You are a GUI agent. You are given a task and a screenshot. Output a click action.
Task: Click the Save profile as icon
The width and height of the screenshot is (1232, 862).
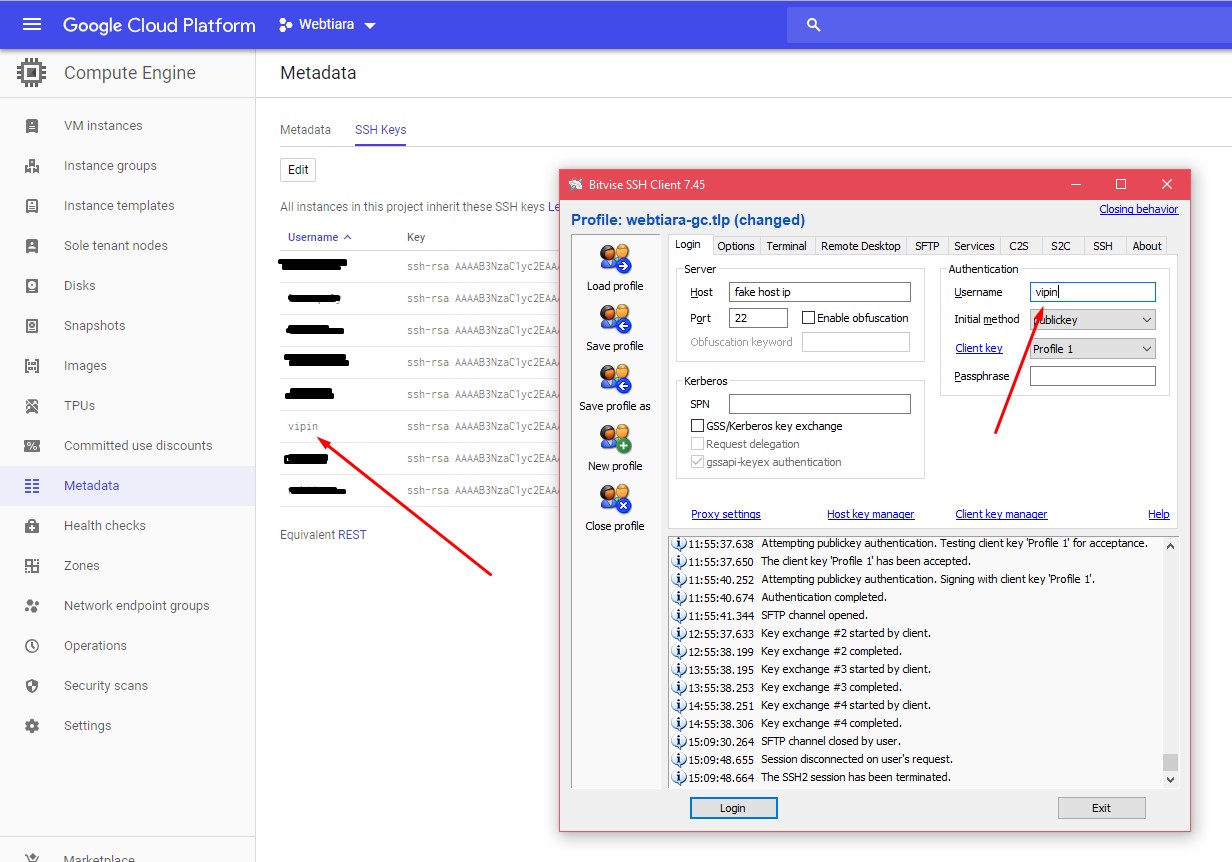(x=615, y=379)
